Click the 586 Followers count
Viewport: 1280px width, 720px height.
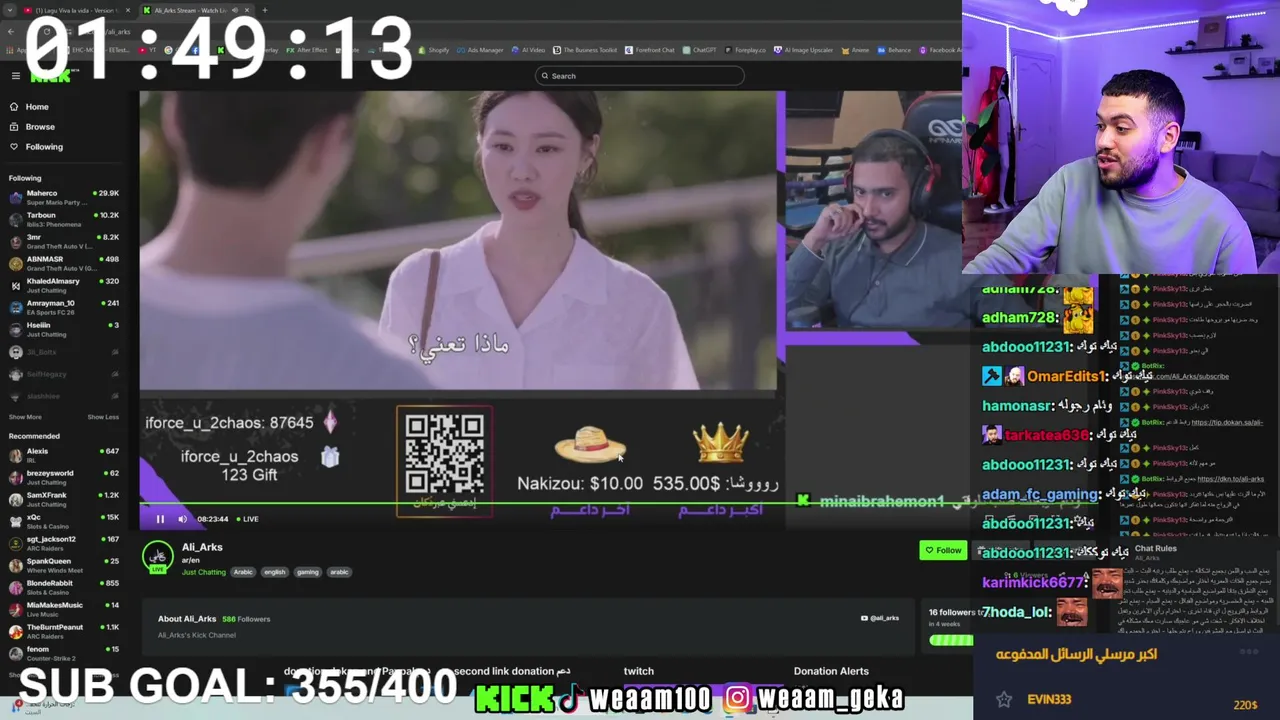coord(246,619)
